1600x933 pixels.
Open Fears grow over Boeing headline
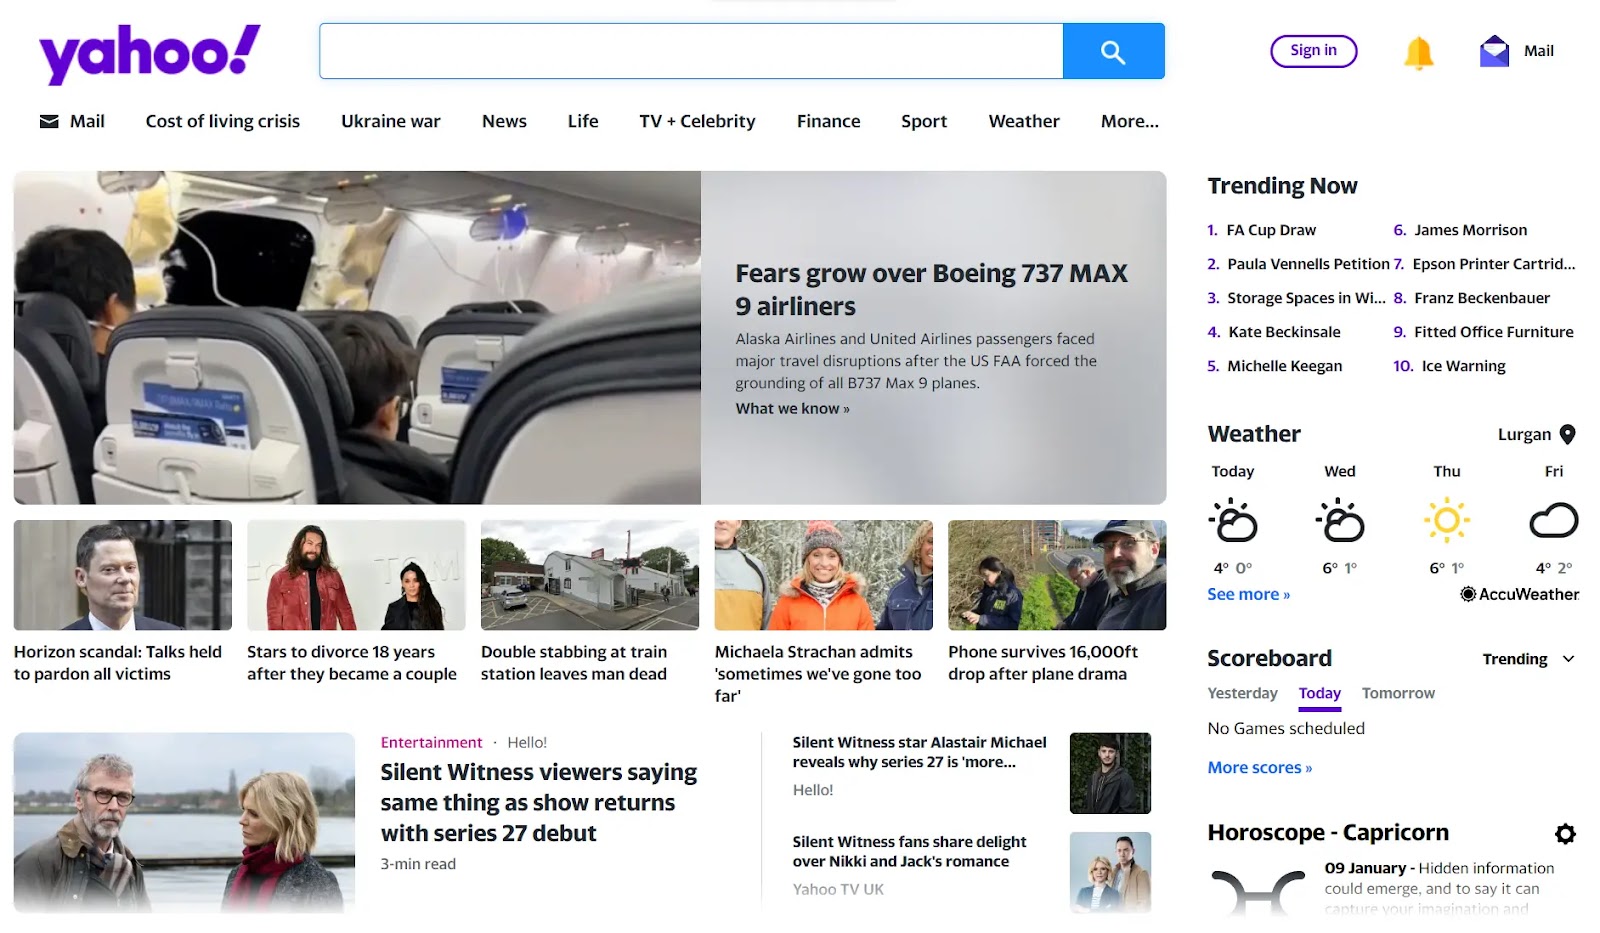931,289
